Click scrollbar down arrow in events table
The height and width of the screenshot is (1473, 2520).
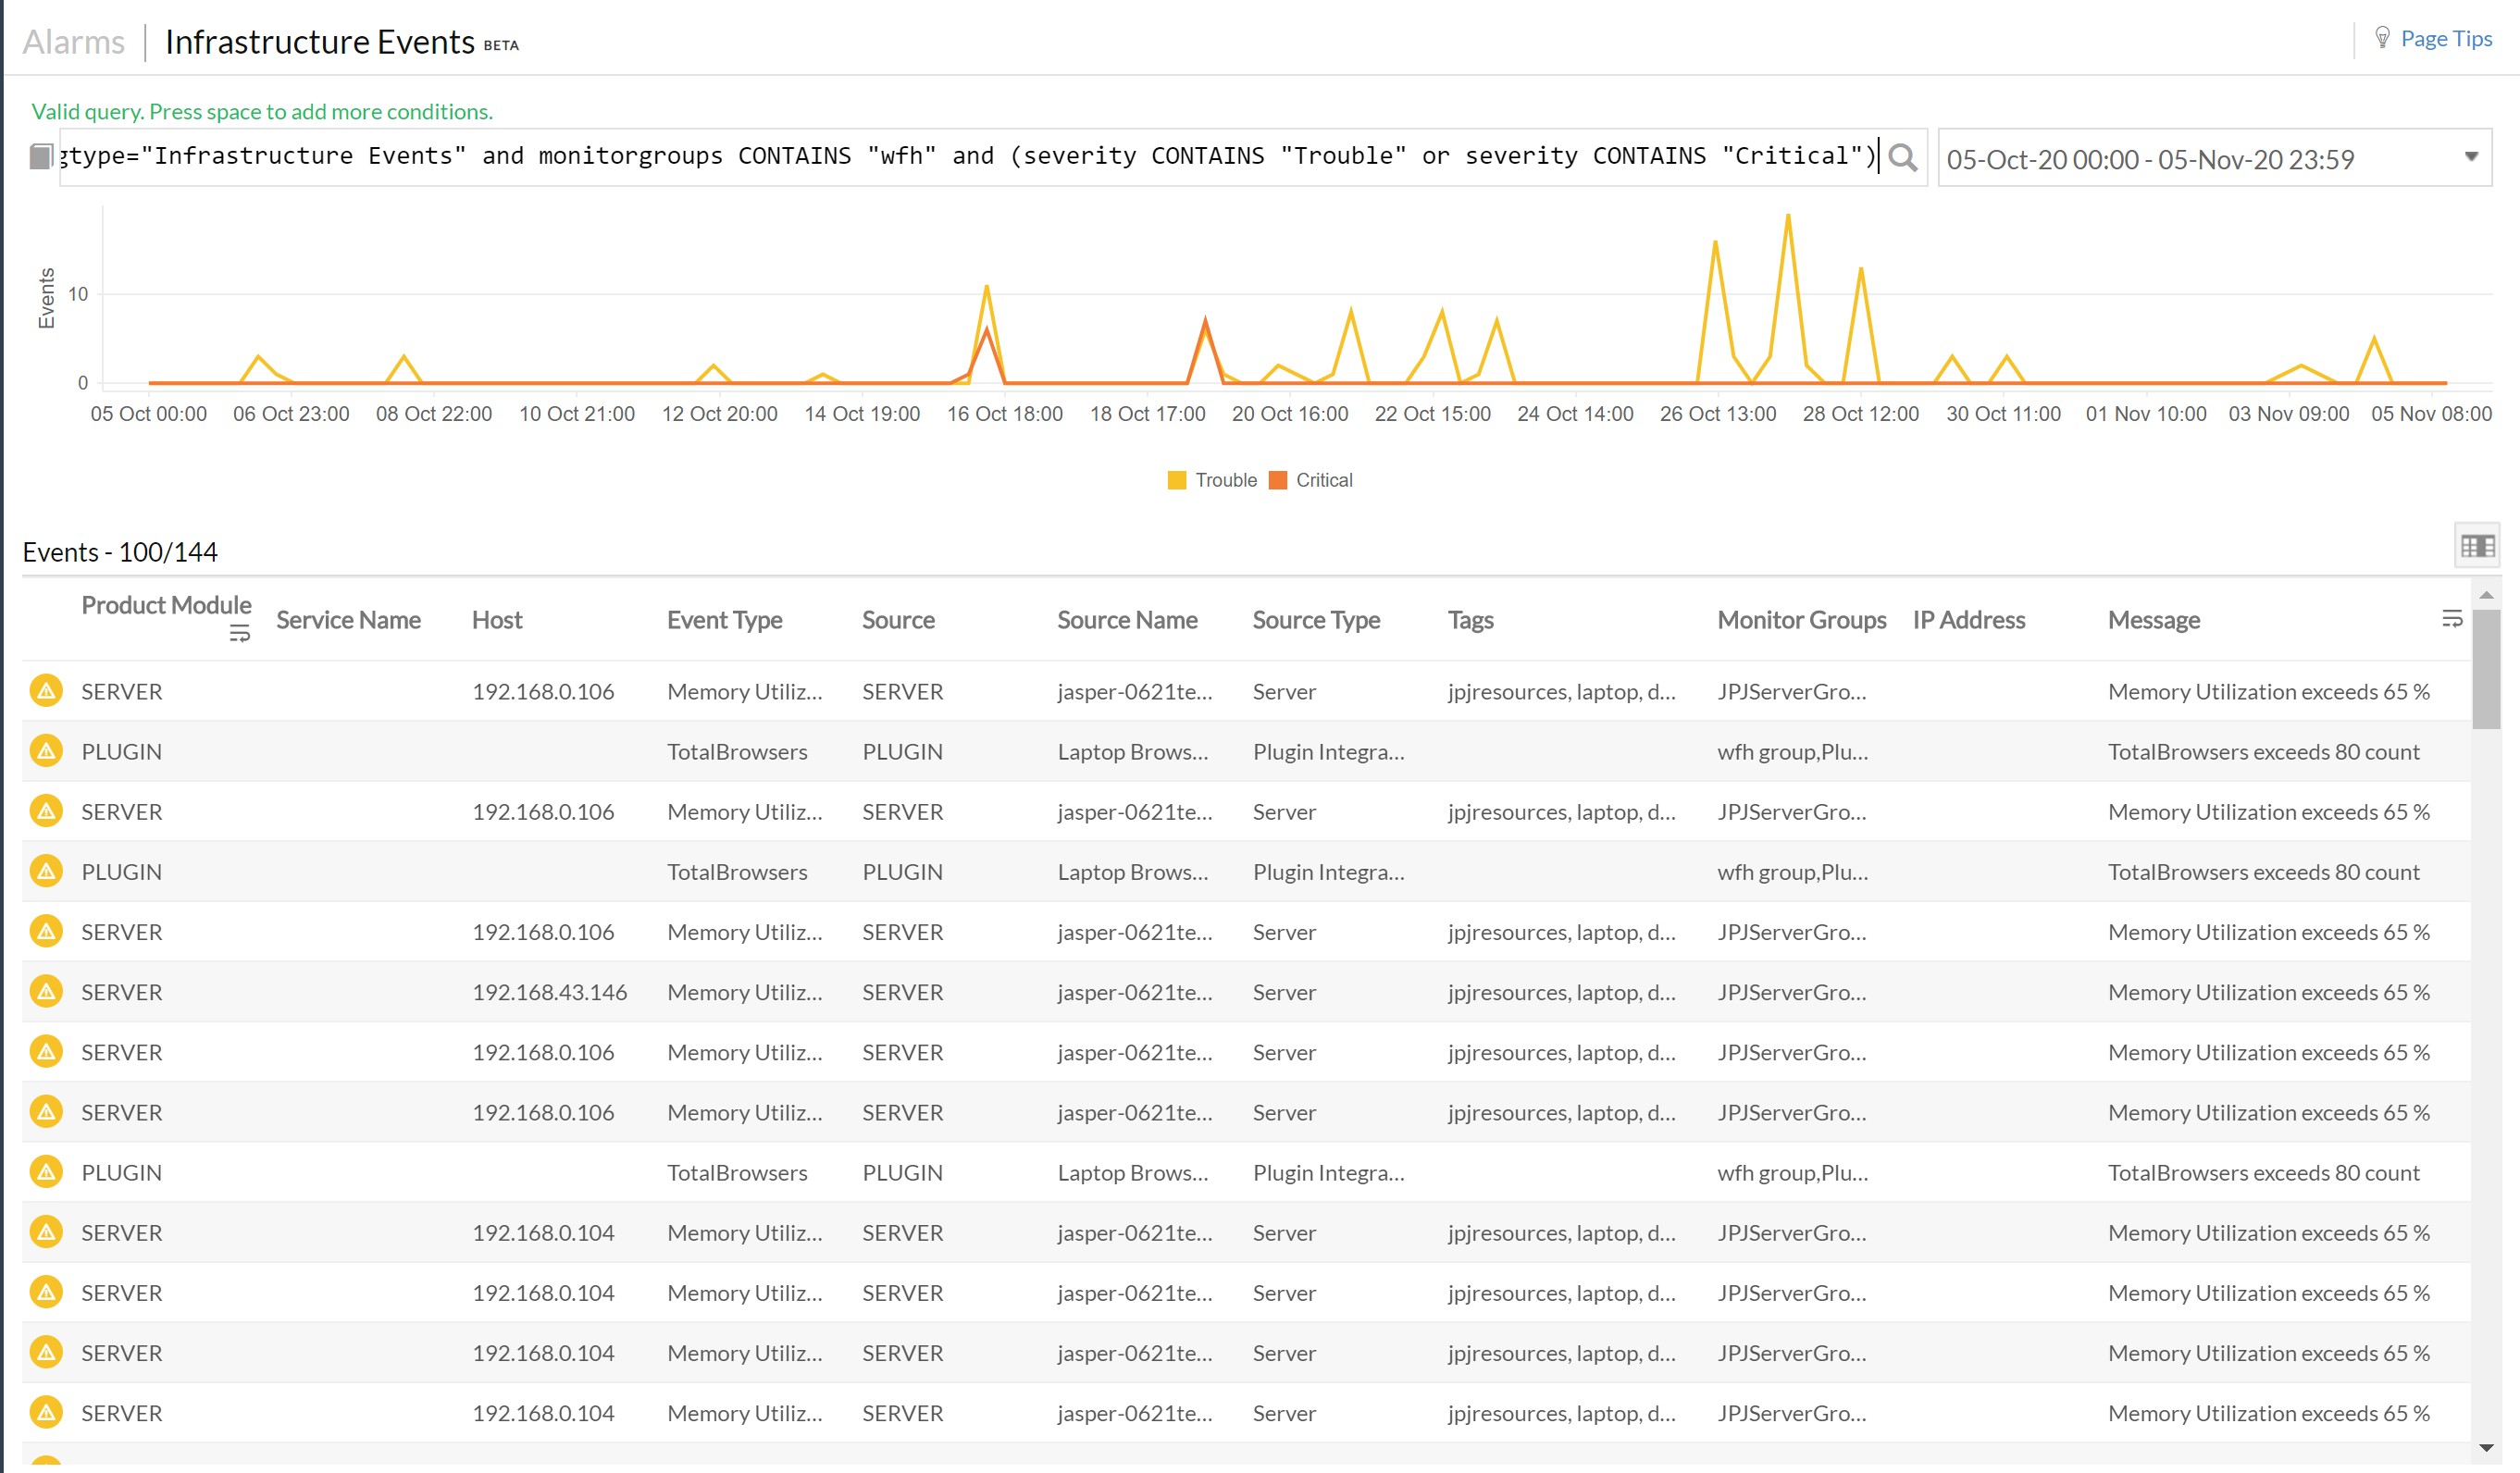pyautogui.click(x=2486, y=1448)
